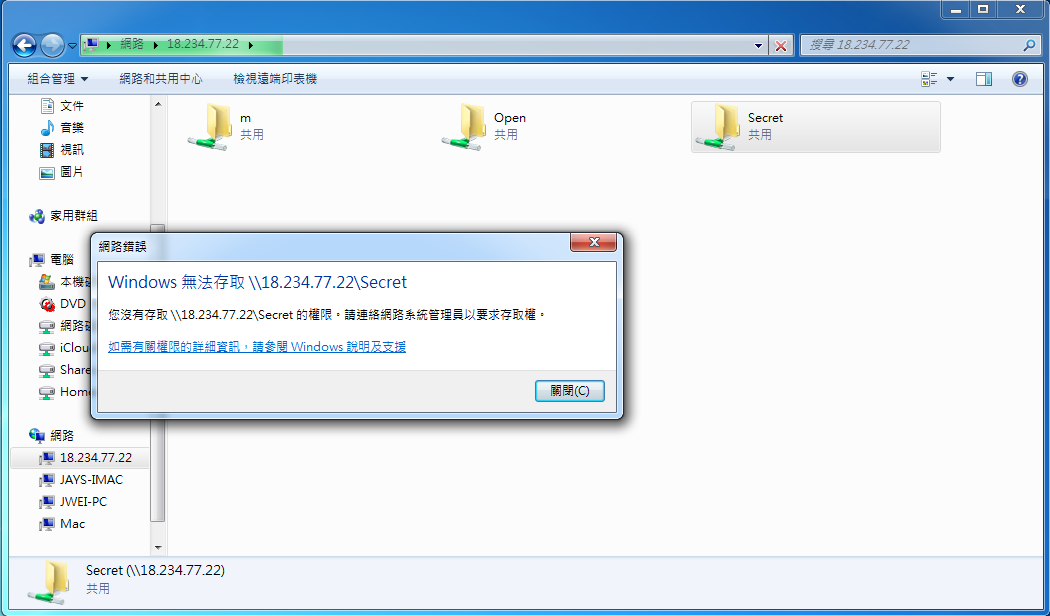Toggle the preview pane icon
Screen dimensions: 1050x616
pyautogui.click(x=984, y=79)
